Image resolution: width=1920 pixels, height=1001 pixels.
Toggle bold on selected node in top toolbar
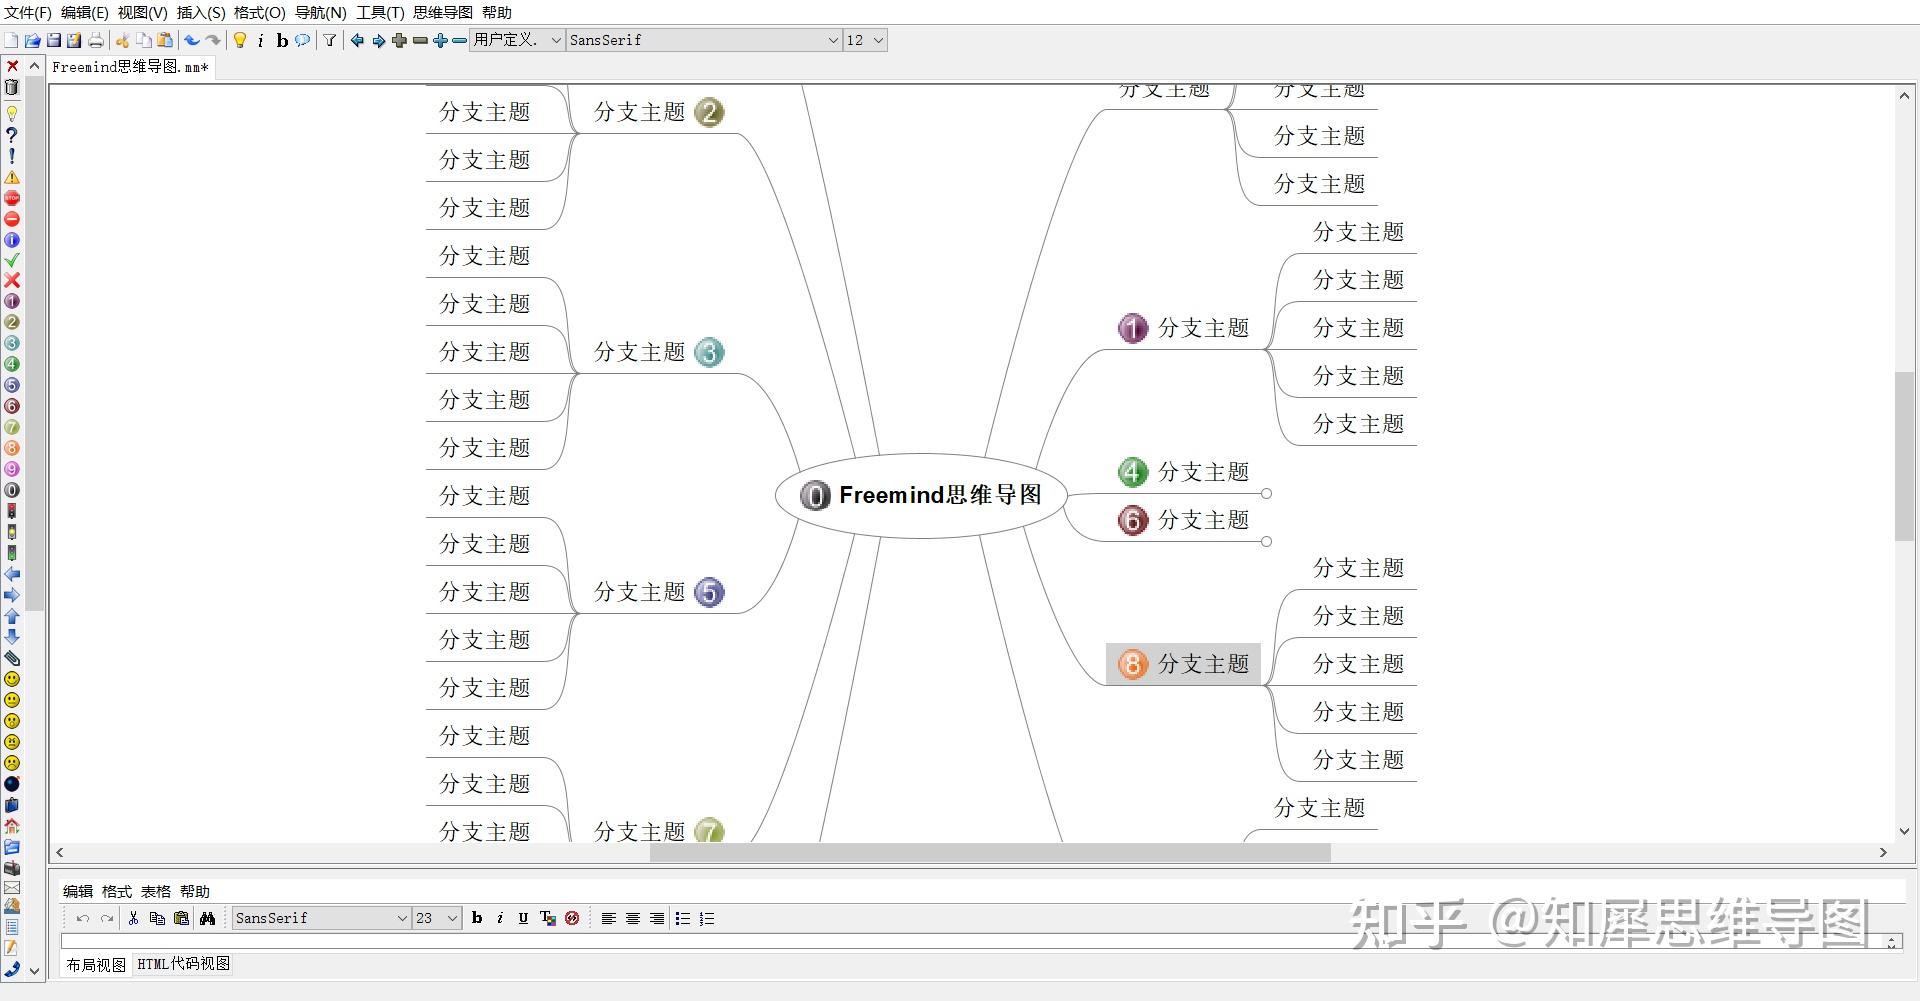click(282, 40)
